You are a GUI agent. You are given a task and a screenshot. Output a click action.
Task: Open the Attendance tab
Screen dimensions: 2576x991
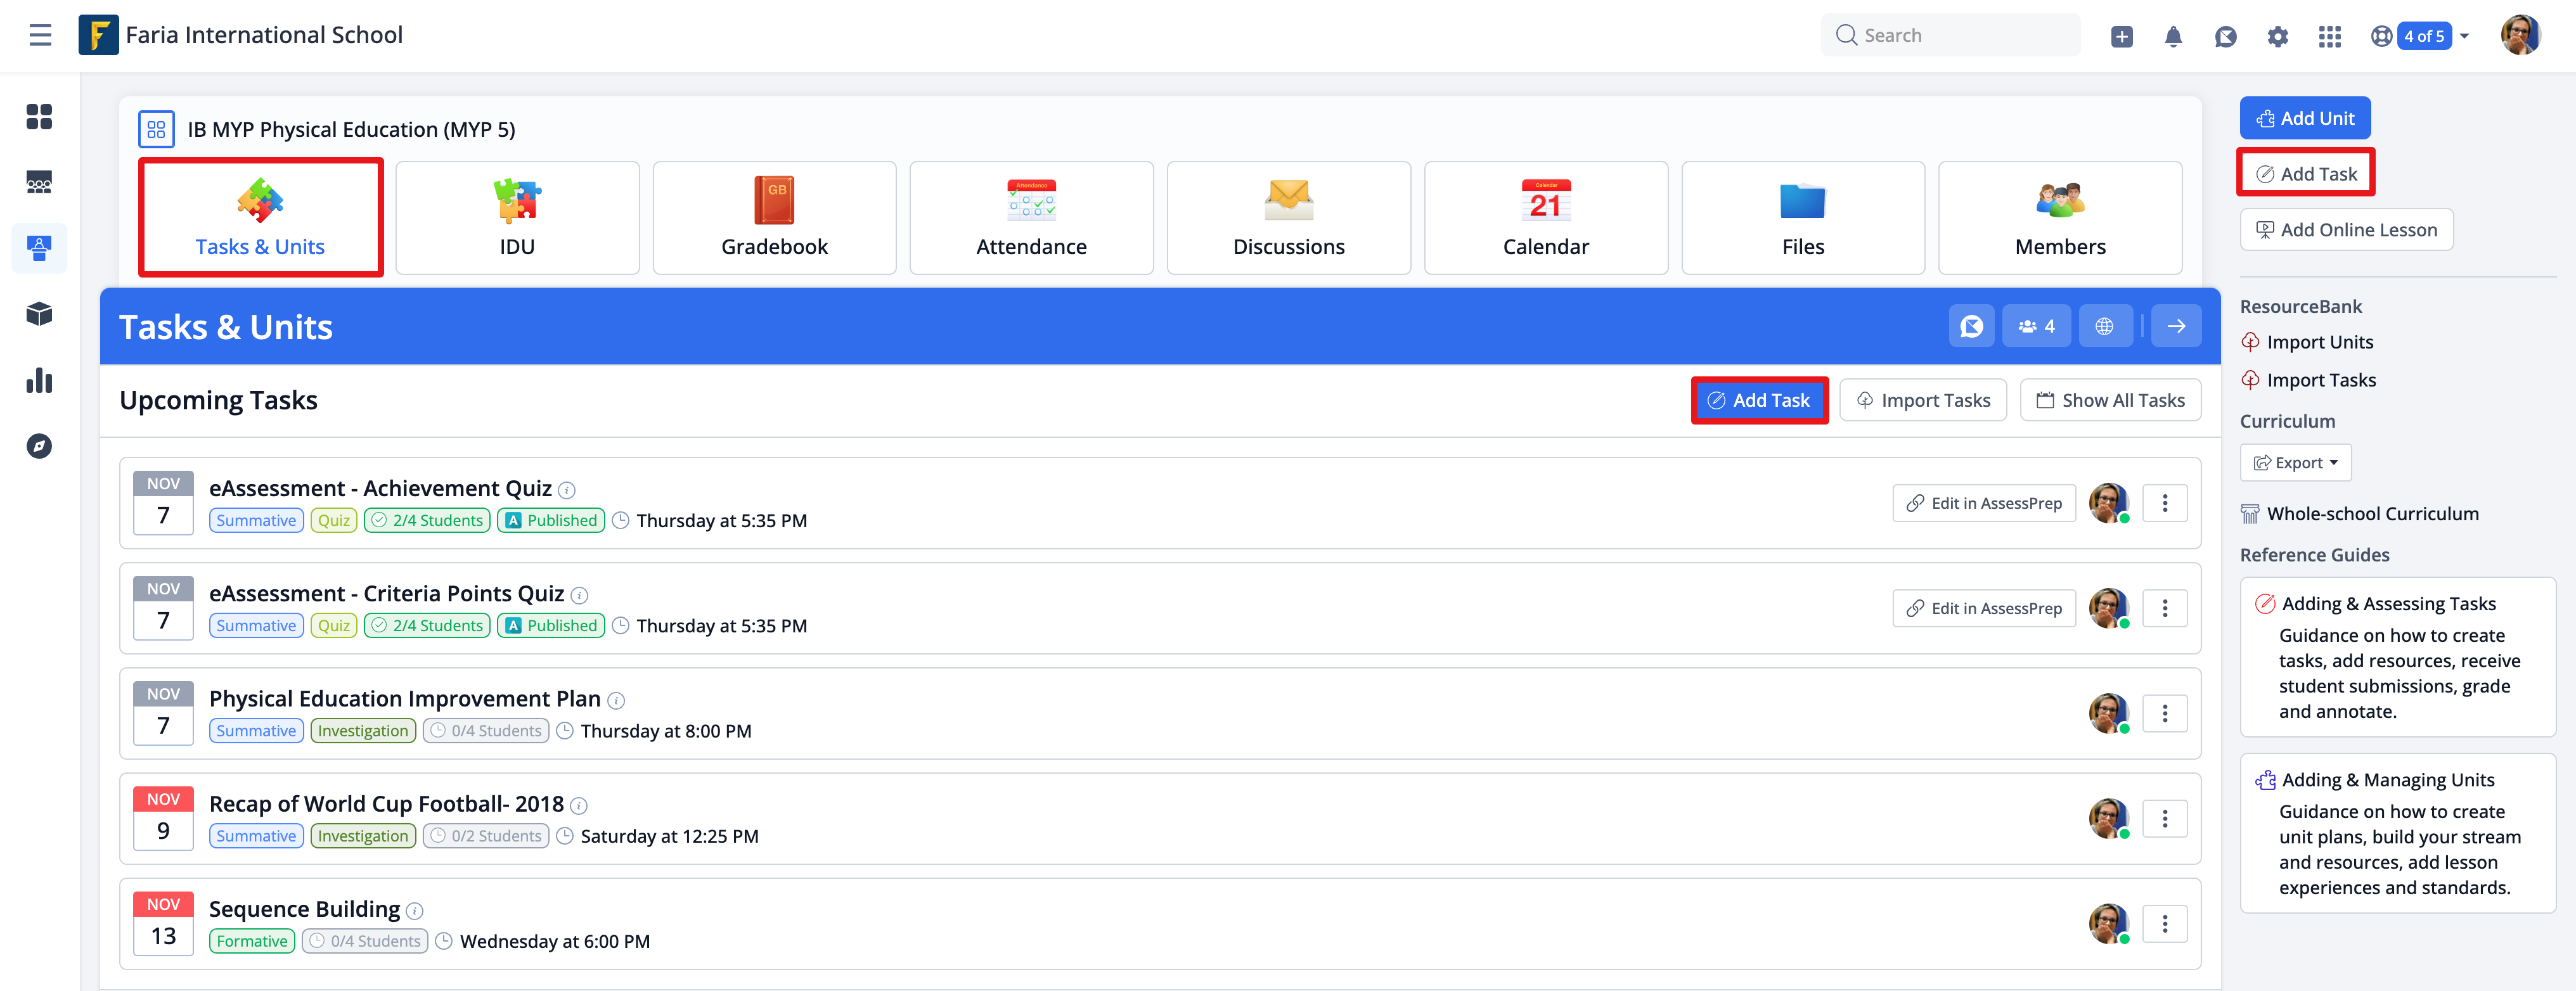(1031, 218)
